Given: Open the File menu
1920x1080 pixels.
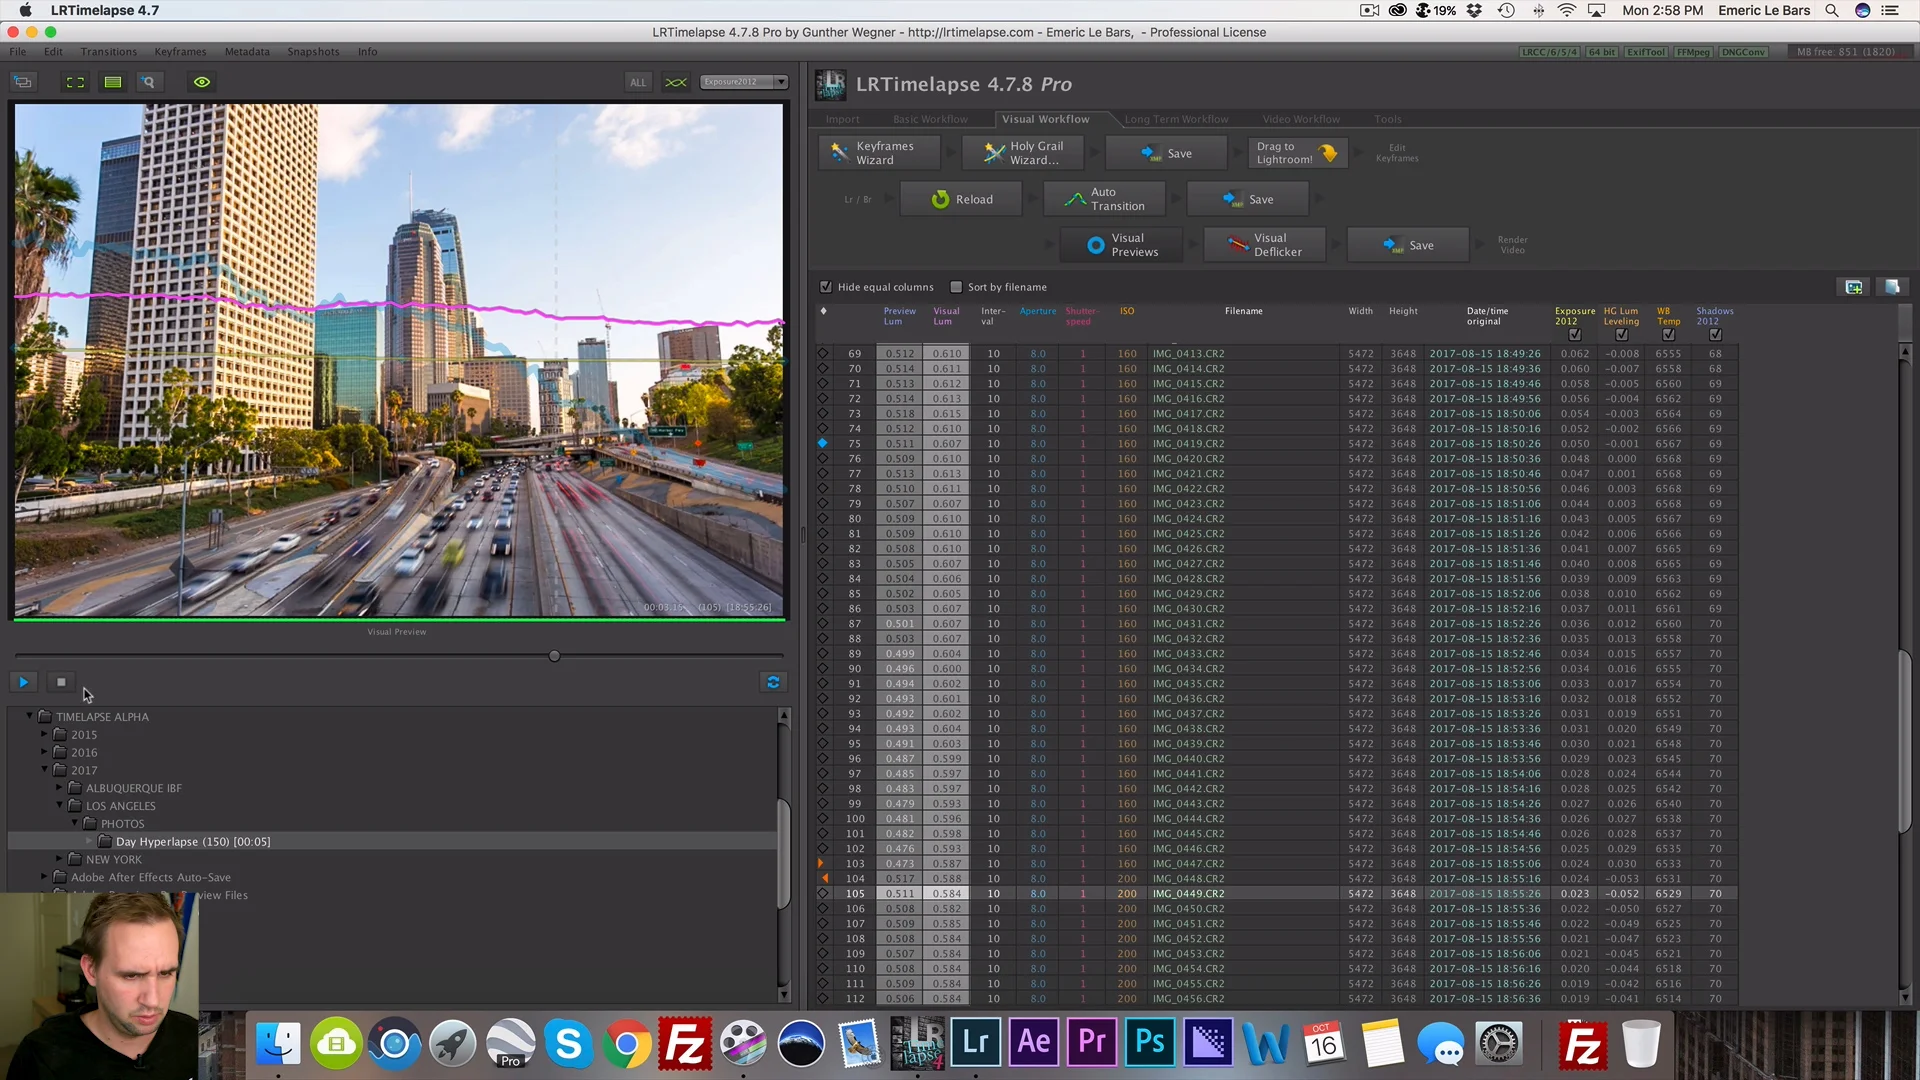Looking at the screenshot, I should 18,52.
